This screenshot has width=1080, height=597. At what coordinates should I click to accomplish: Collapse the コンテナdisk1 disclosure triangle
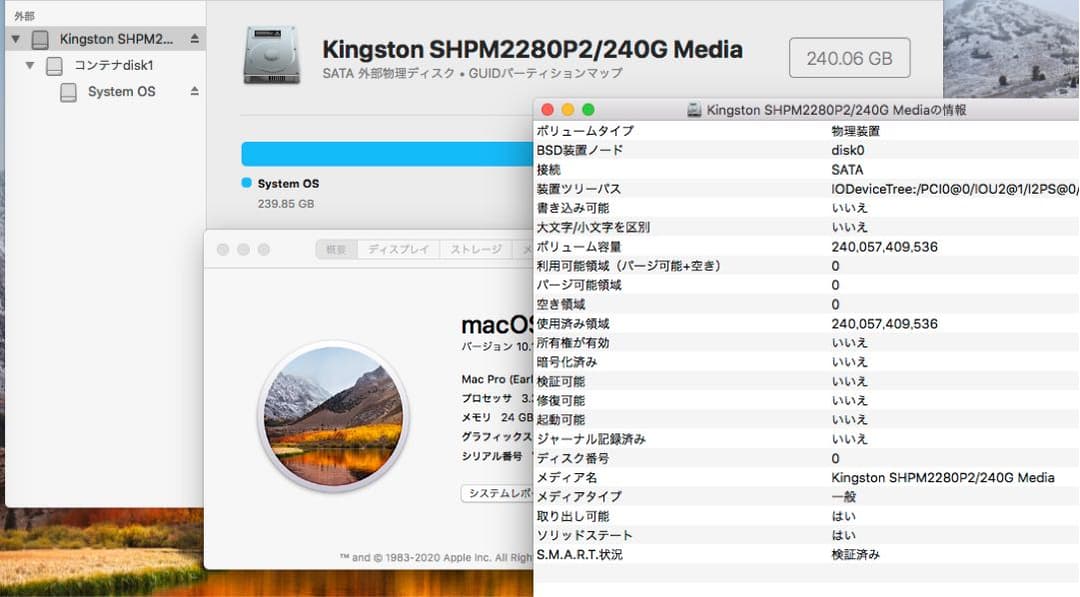click(x=30, y=65)
